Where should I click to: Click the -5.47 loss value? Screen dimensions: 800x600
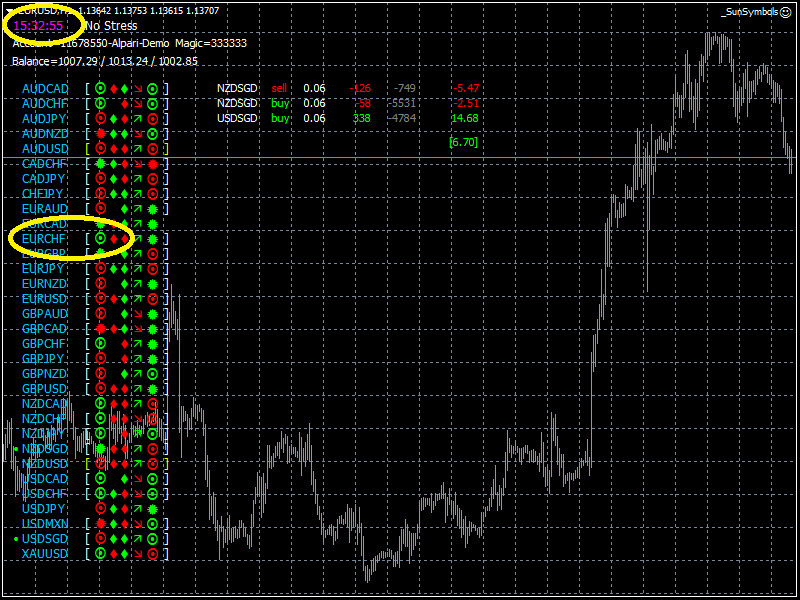pyautogui.click(x=466, y=88)
